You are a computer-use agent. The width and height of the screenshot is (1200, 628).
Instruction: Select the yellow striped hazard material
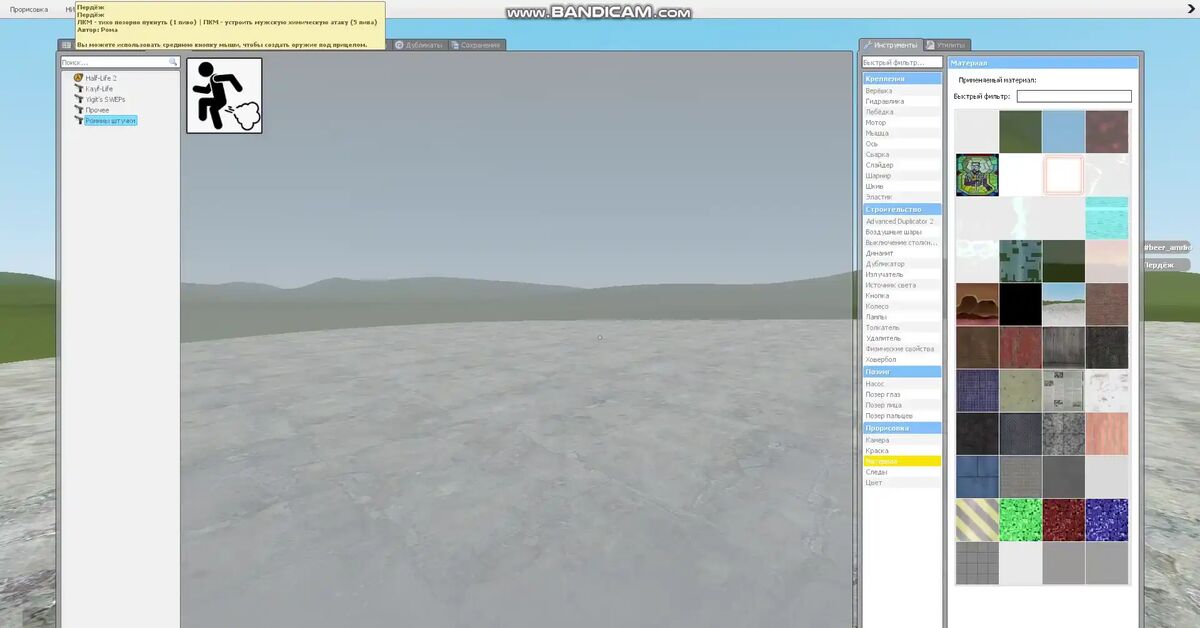[x=977, y=520]
